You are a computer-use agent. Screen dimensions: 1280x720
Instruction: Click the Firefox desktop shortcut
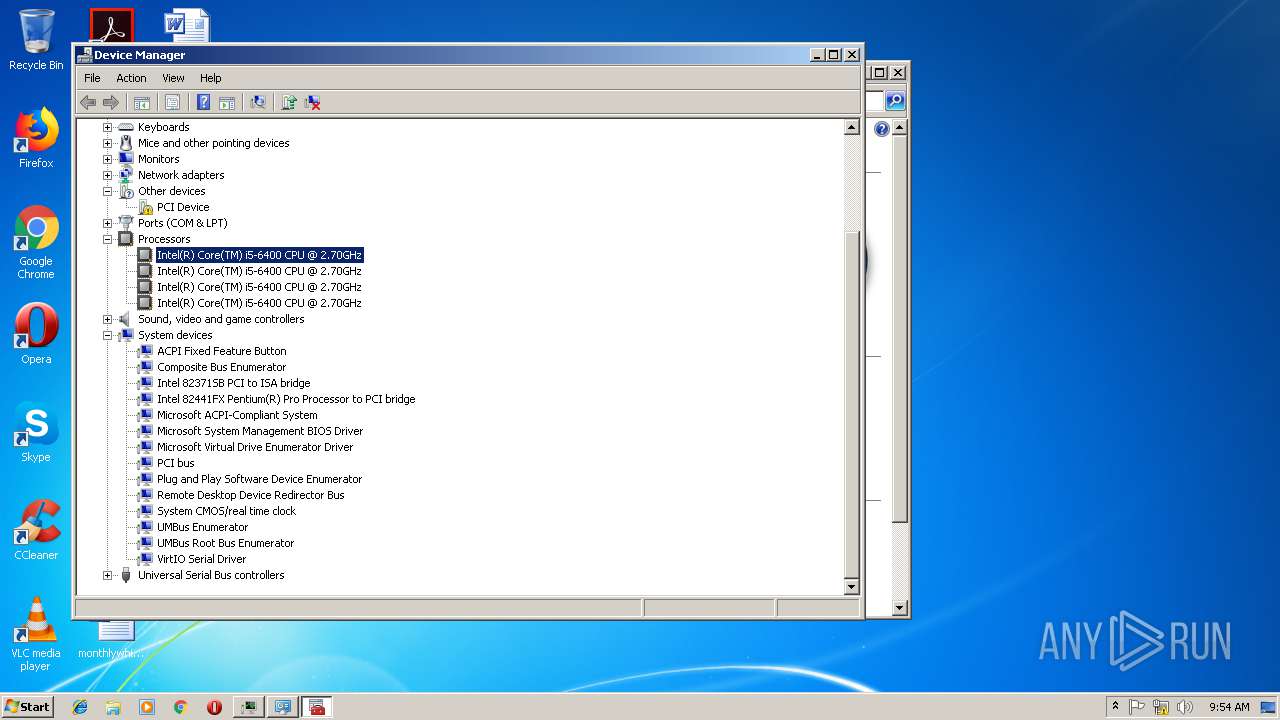click(x=36, y=138)
